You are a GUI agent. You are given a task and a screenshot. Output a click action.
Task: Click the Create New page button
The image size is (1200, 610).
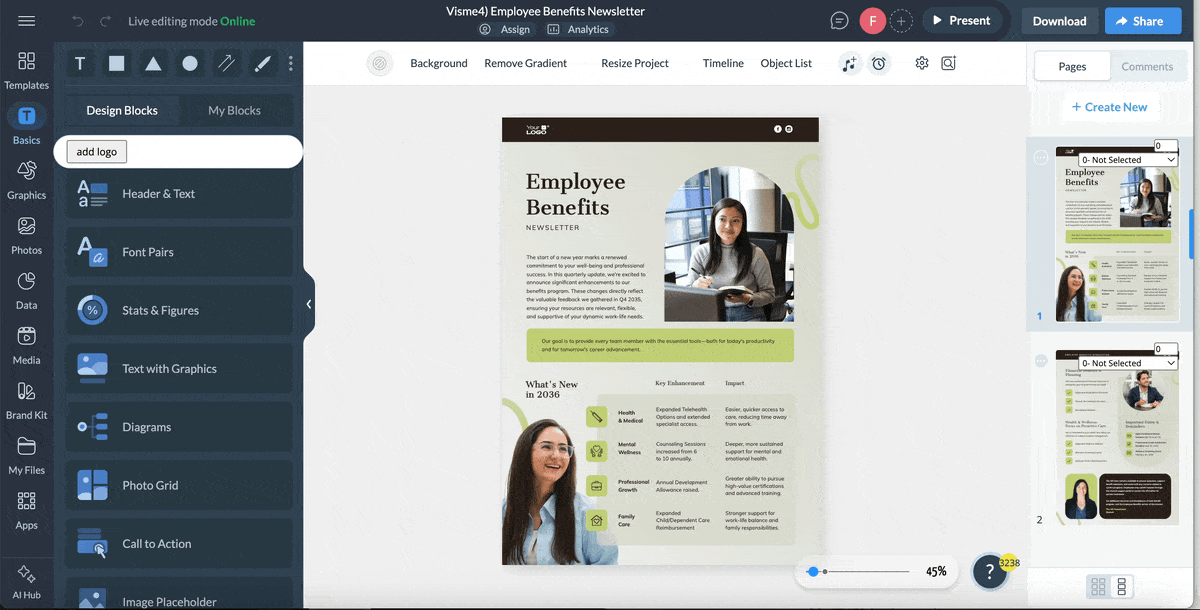click(x=1111, y=107)
